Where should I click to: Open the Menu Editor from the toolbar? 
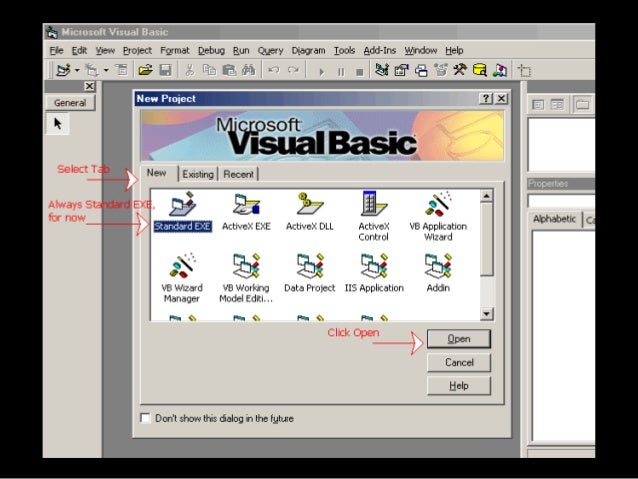(x=122, y=70)
